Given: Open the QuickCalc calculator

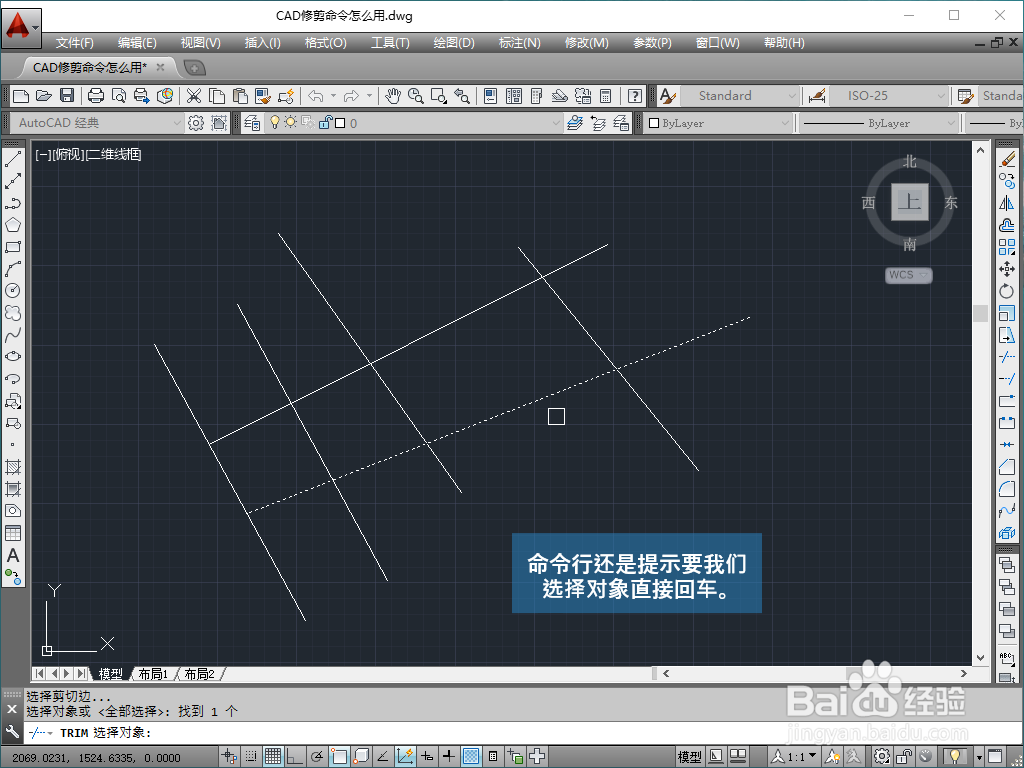Looking at the screenshot, I should (x=605, y=96).
